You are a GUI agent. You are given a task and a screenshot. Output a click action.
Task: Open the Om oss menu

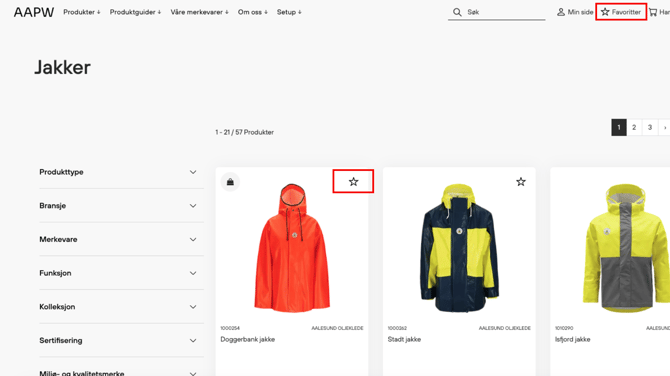[x=253, y=12]
